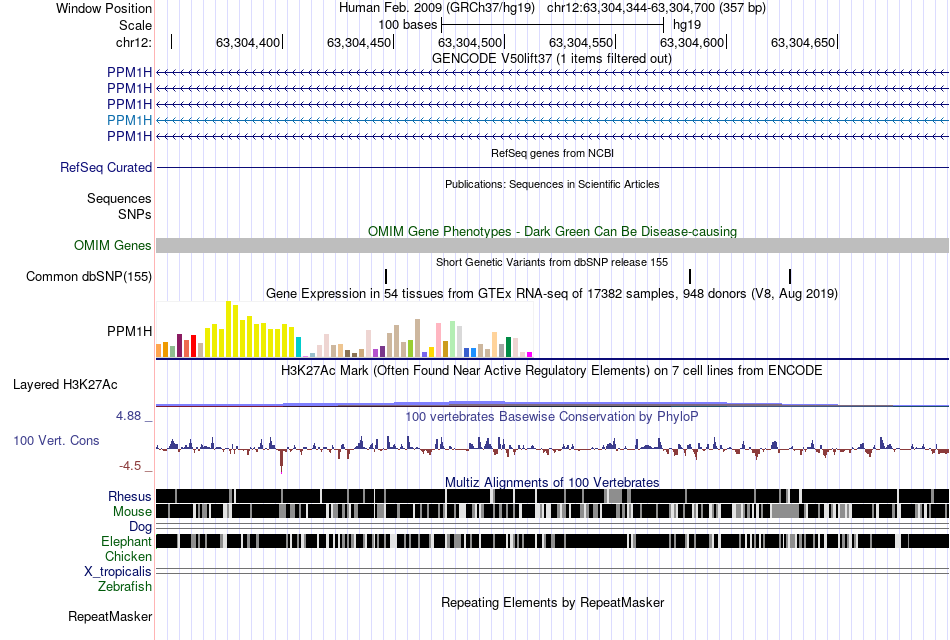
Task: Open 'Multiz Alignments of 100 Vertebrates' title
Action: click(x=552, y=483)
